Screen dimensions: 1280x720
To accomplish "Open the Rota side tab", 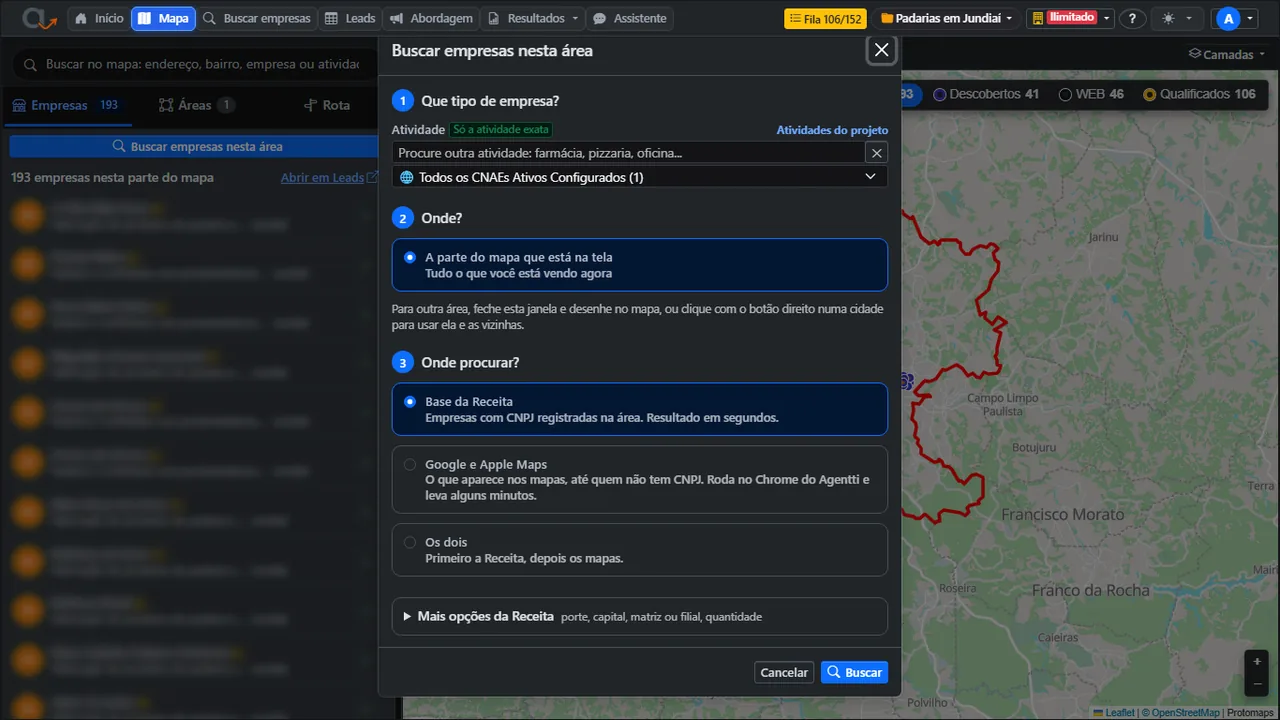I will click(327, 105).
